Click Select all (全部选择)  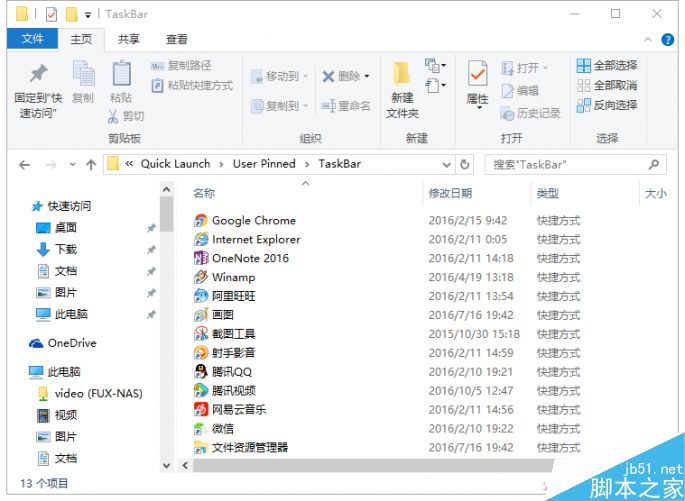click(606, 66)
